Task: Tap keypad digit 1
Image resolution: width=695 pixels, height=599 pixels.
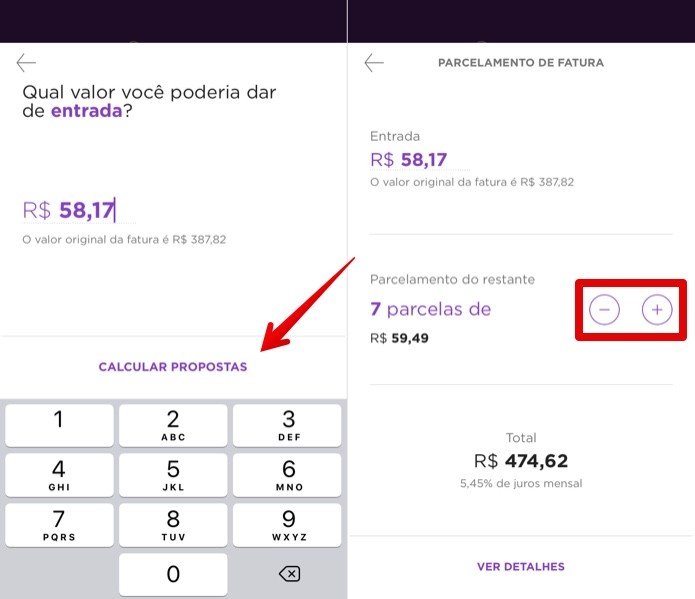Action: pos(59,425)
